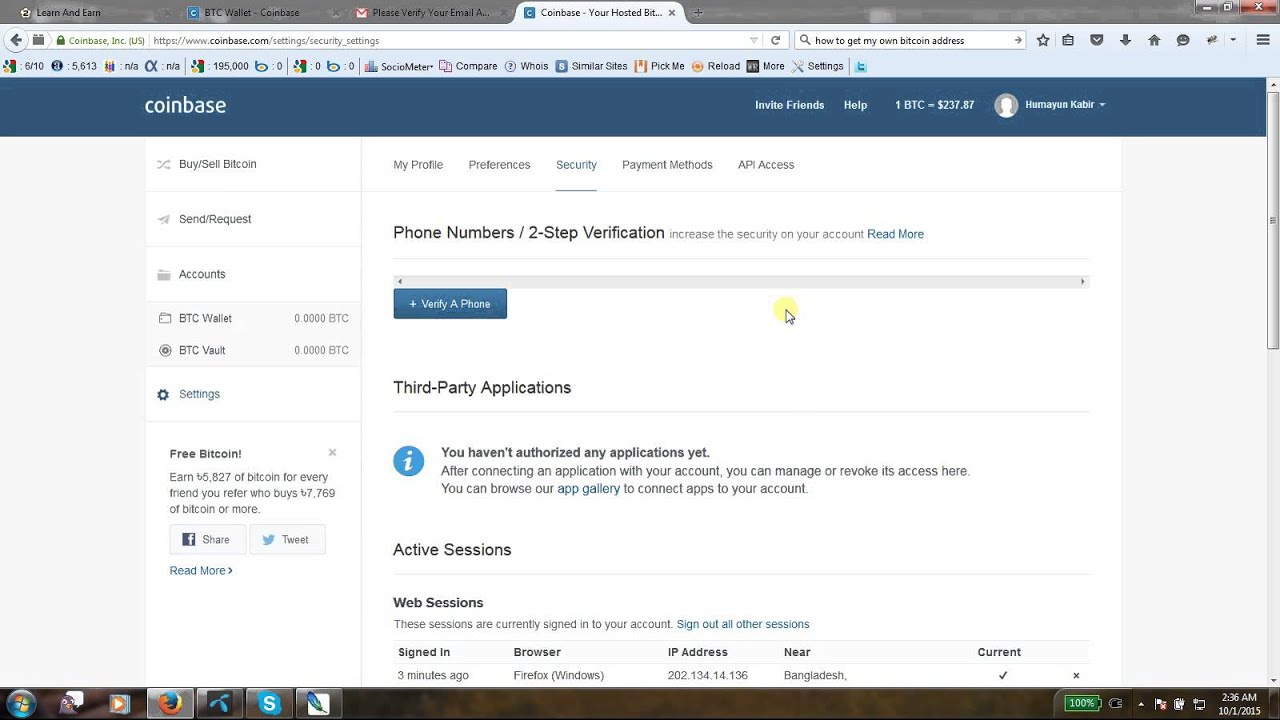
Task: Click left arrow of horizontal scrollbar
Action: pyautogui.click(x=399, y=282)
